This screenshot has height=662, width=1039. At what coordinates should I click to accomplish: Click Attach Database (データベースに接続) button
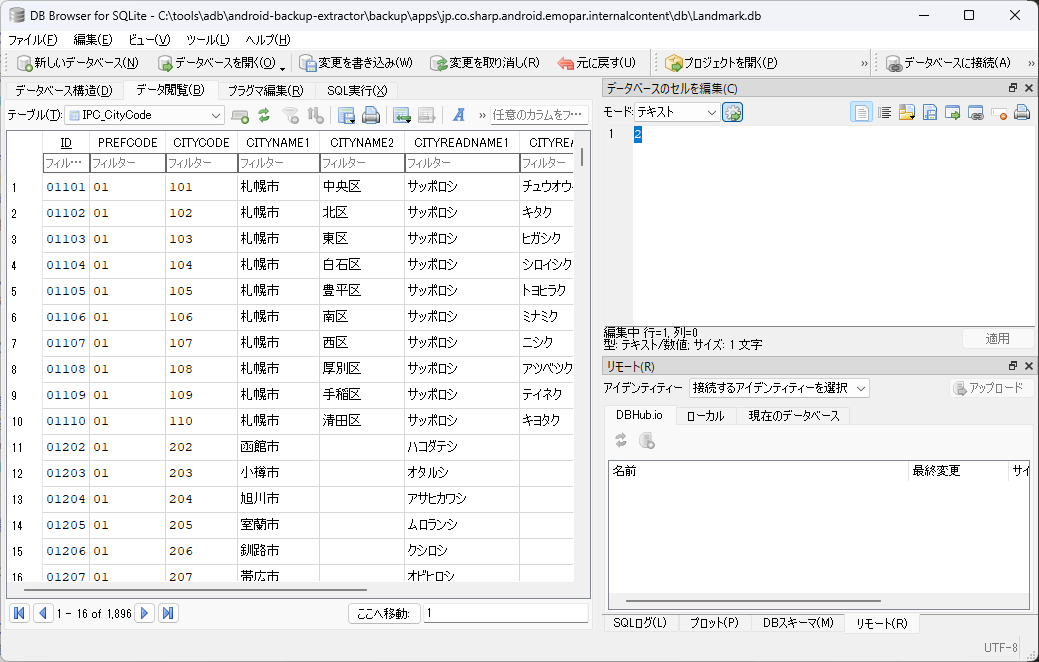click(x=948, y=63)
